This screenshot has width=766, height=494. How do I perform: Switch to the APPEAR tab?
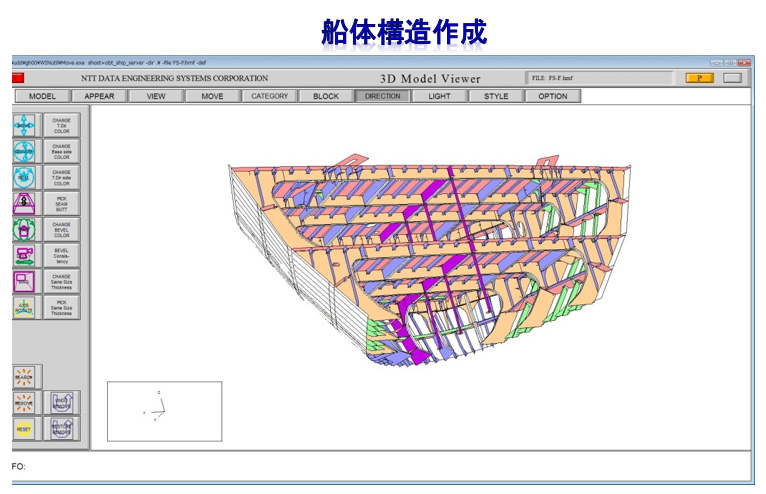(x=100, y=96)
